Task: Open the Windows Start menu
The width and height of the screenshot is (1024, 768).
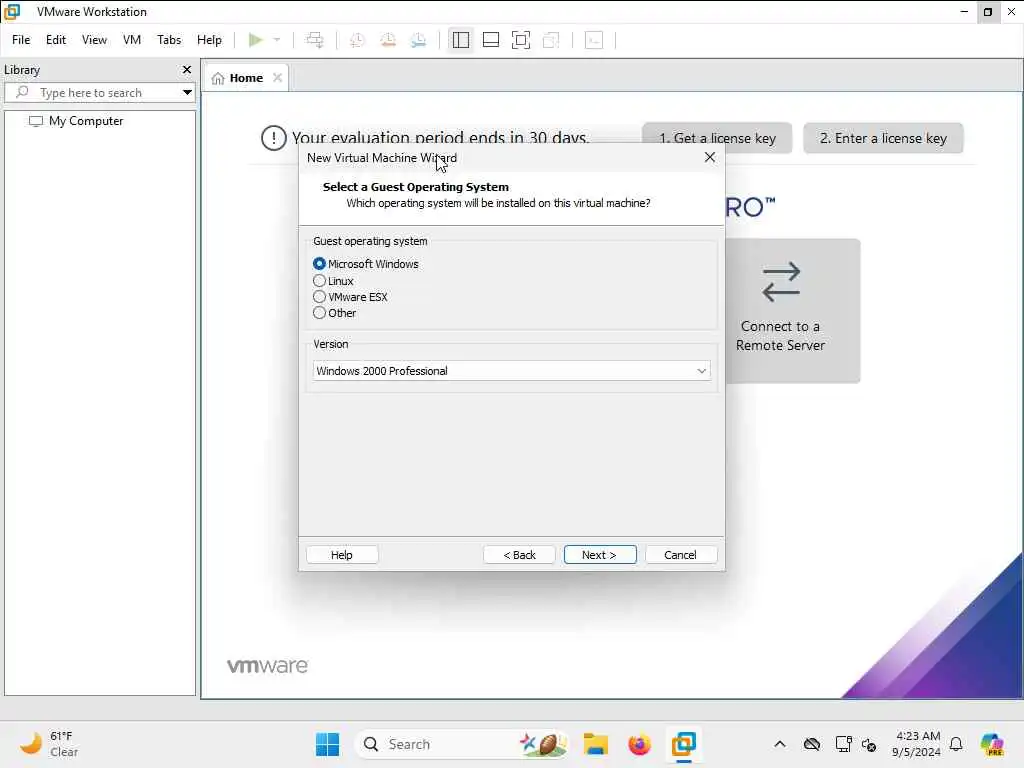Action: point(327,744)
